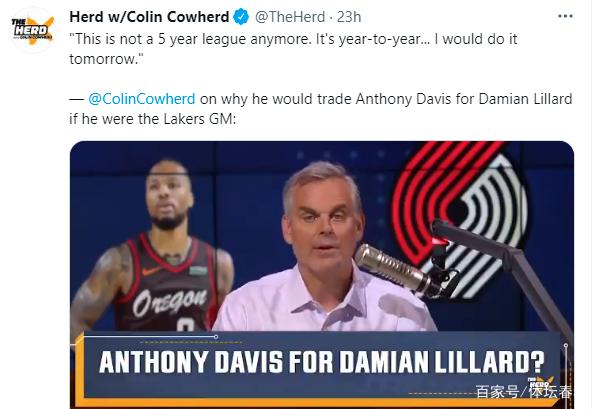The width and height of the screenshot is (598, 409).
Task: Follow the @ColinCowherd mention link
Action: 141,99
